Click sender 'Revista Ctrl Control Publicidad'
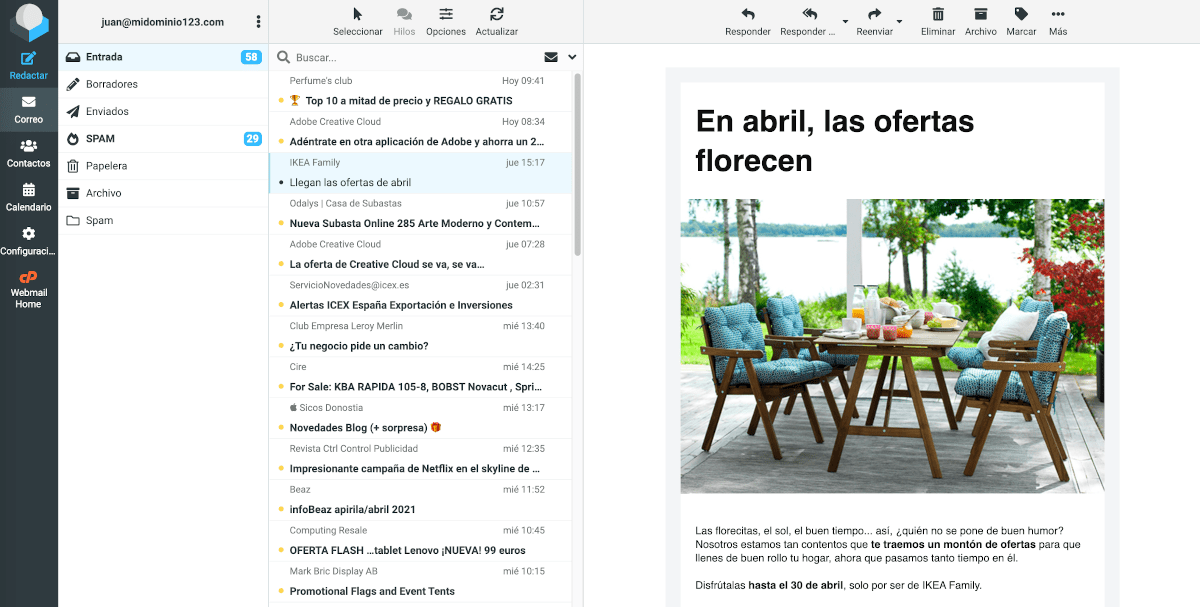 tap(354, 449)
